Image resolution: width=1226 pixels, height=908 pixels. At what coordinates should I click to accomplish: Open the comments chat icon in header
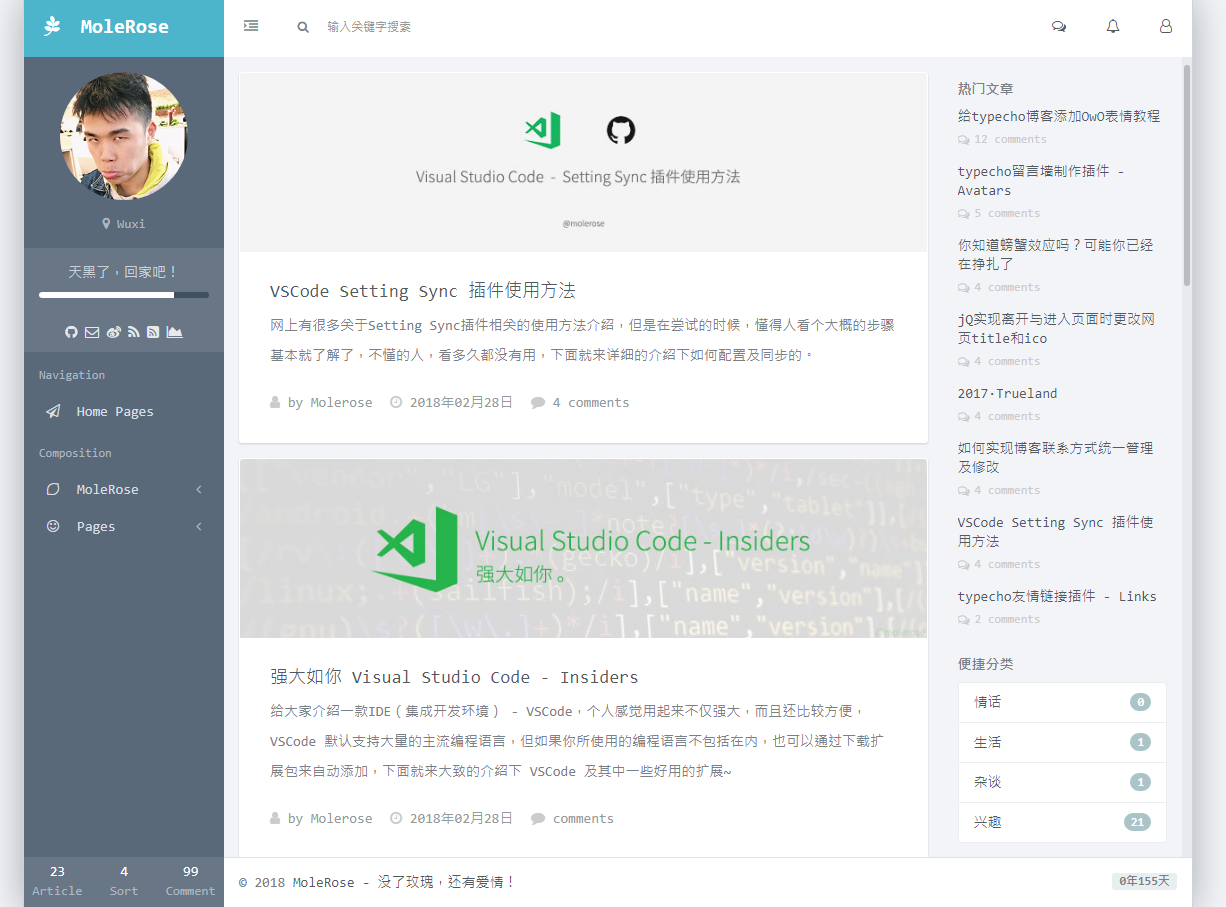[1059, 27]
